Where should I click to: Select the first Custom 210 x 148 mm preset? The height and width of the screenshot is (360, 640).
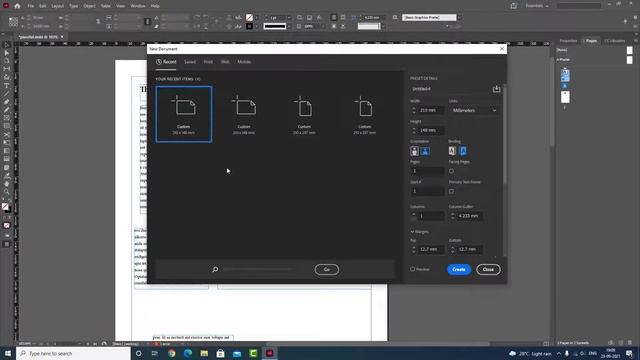184,114
